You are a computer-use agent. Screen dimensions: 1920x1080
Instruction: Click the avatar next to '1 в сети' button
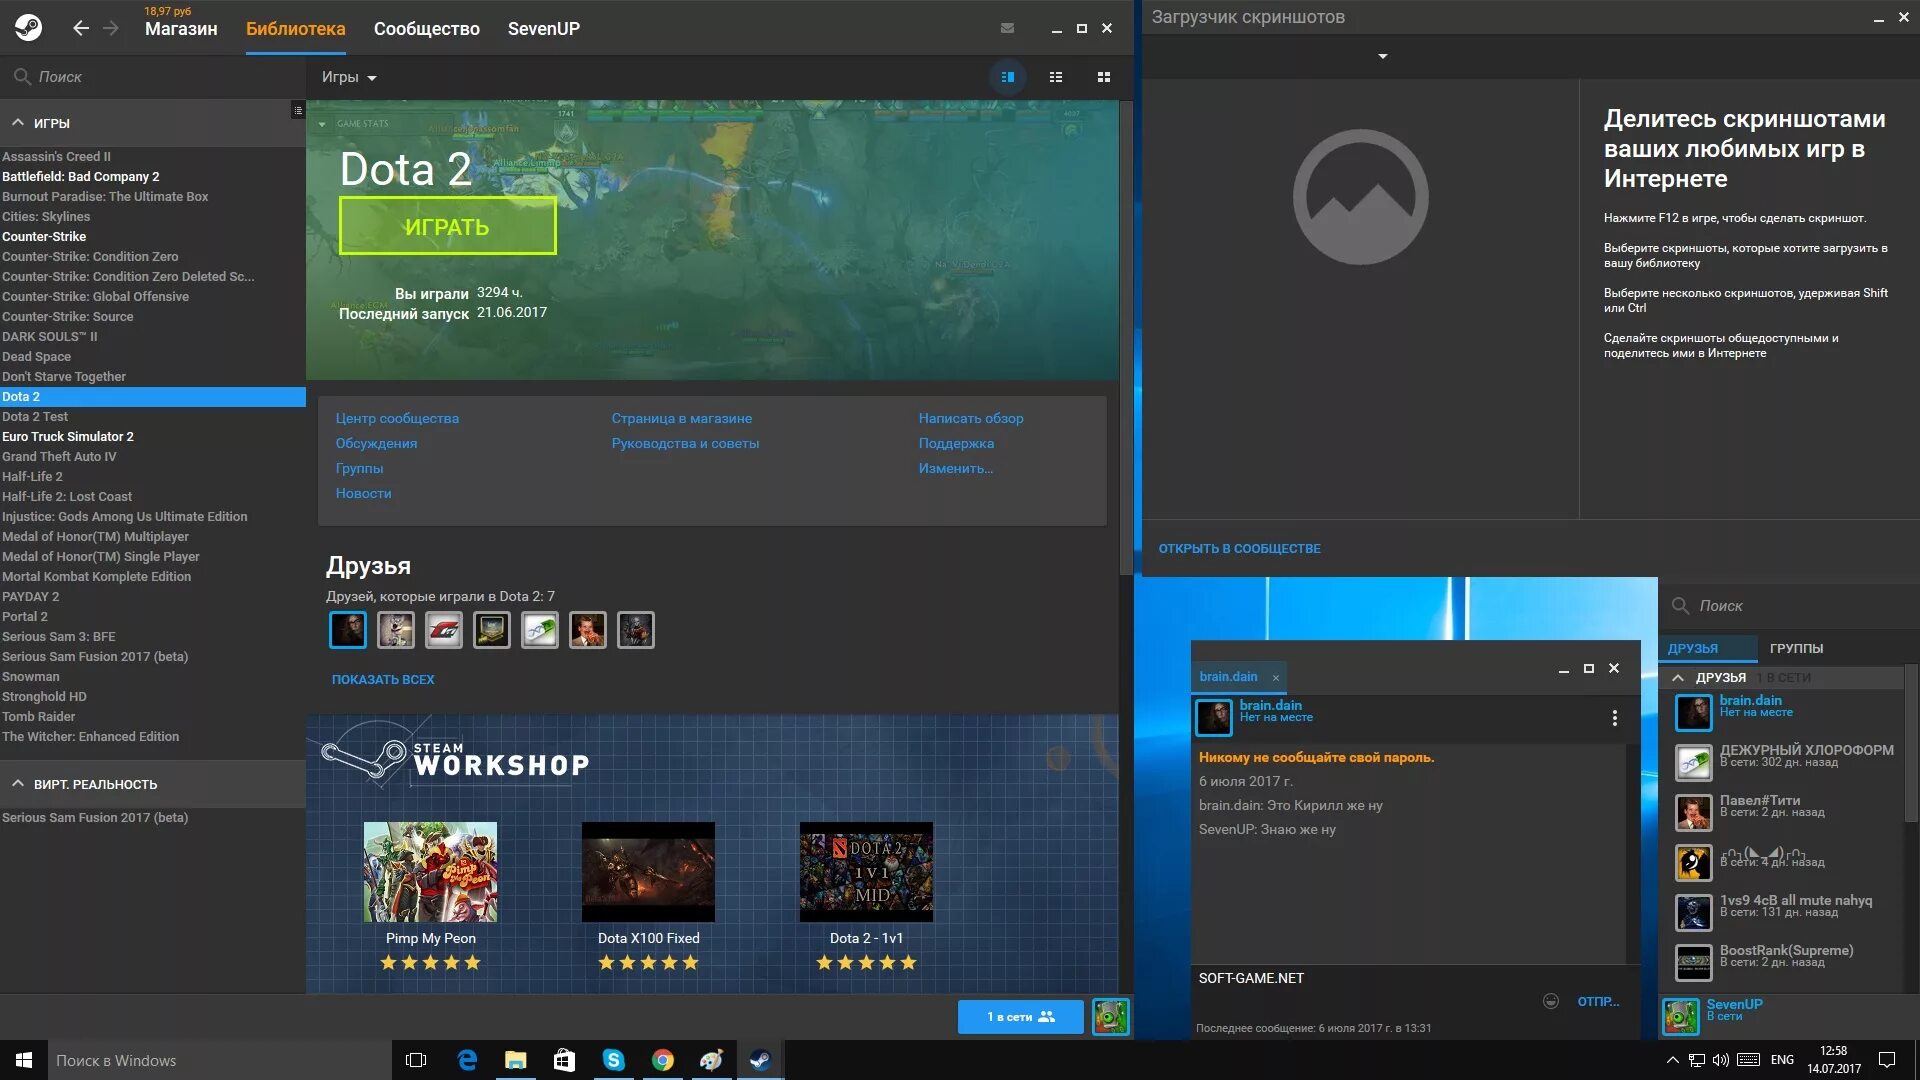(x=1111, y=1017)
